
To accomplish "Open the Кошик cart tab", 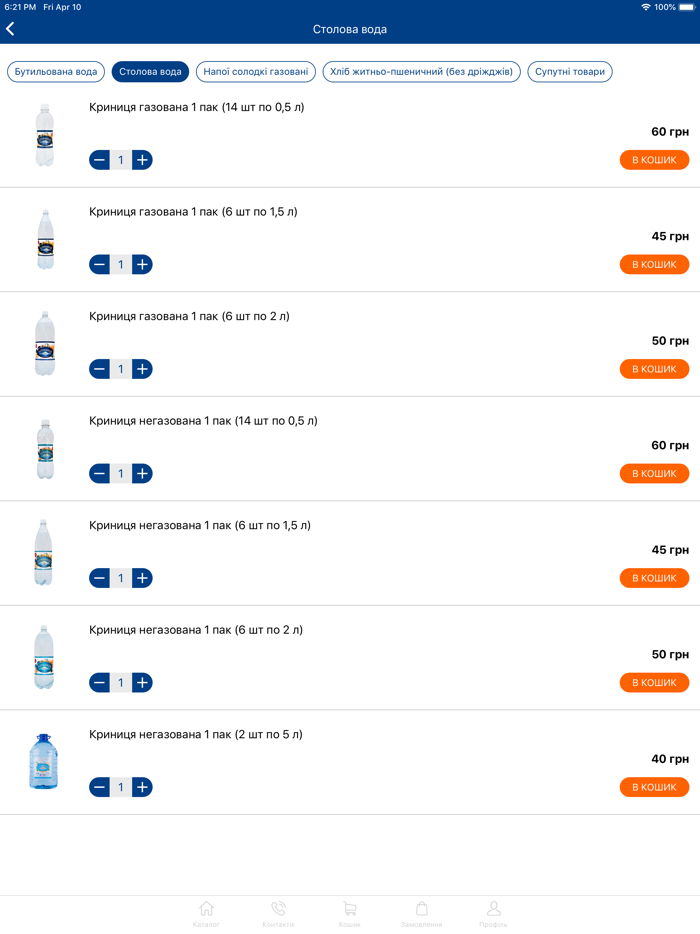I will [x=349, y=913].
